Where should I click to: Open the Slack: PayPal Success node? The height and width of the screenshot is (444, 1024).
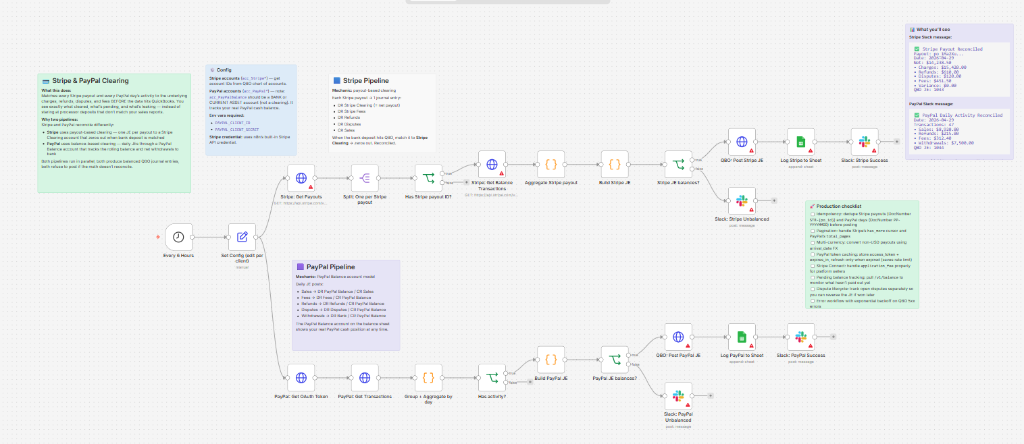(801, 337)
